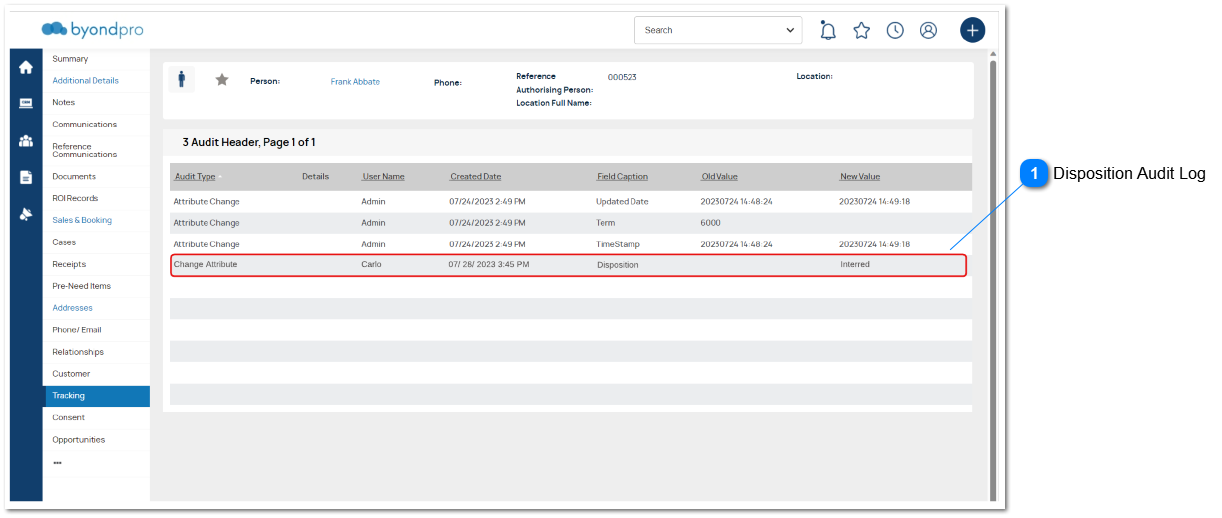The width and height of the screenshot is (1222, 518).
Task: Open the Home icon in left rail
Action: [x=26, y=67]
